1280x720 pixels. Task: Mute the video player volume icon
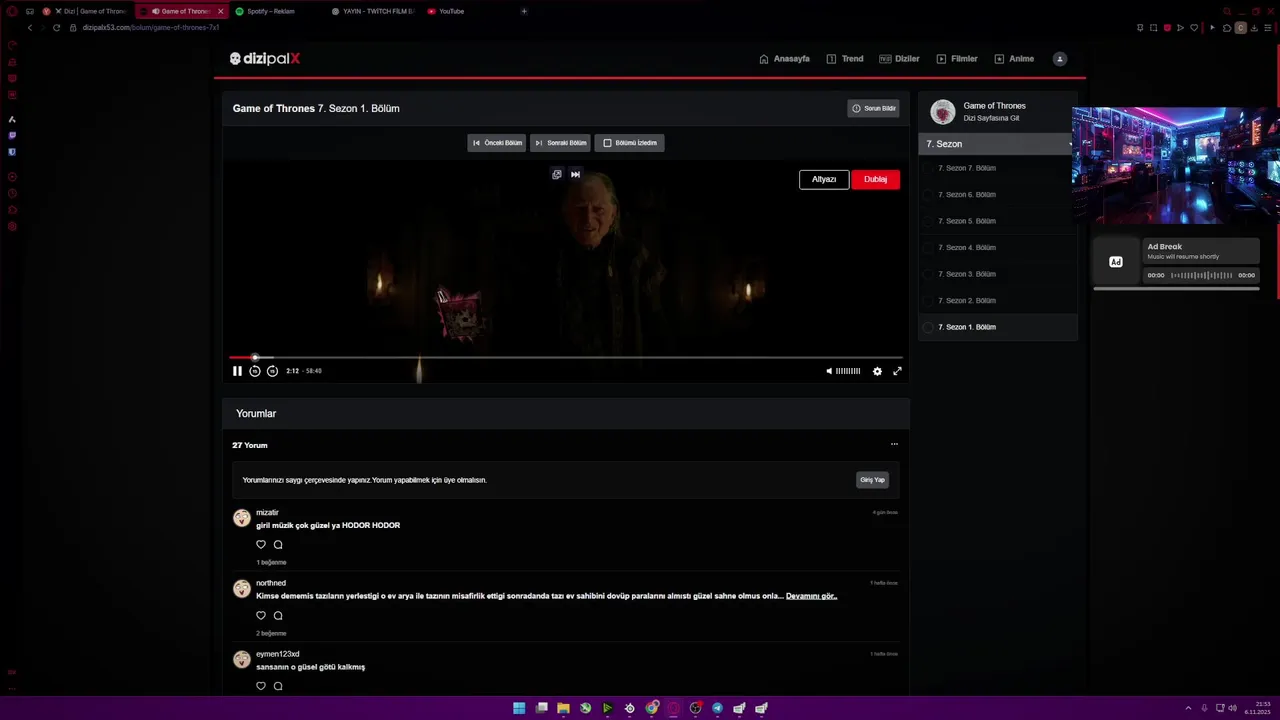829,371
